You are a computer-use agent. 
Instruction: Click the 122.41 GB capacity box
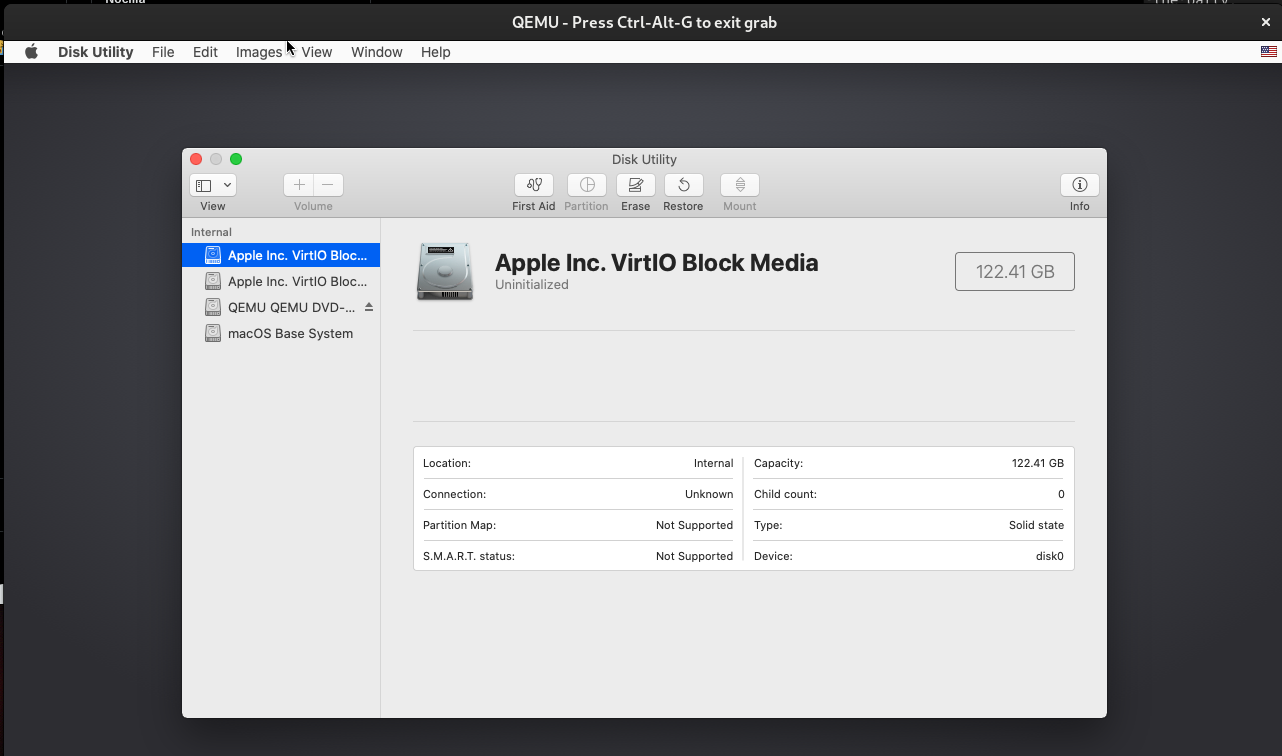(1015, 271)
